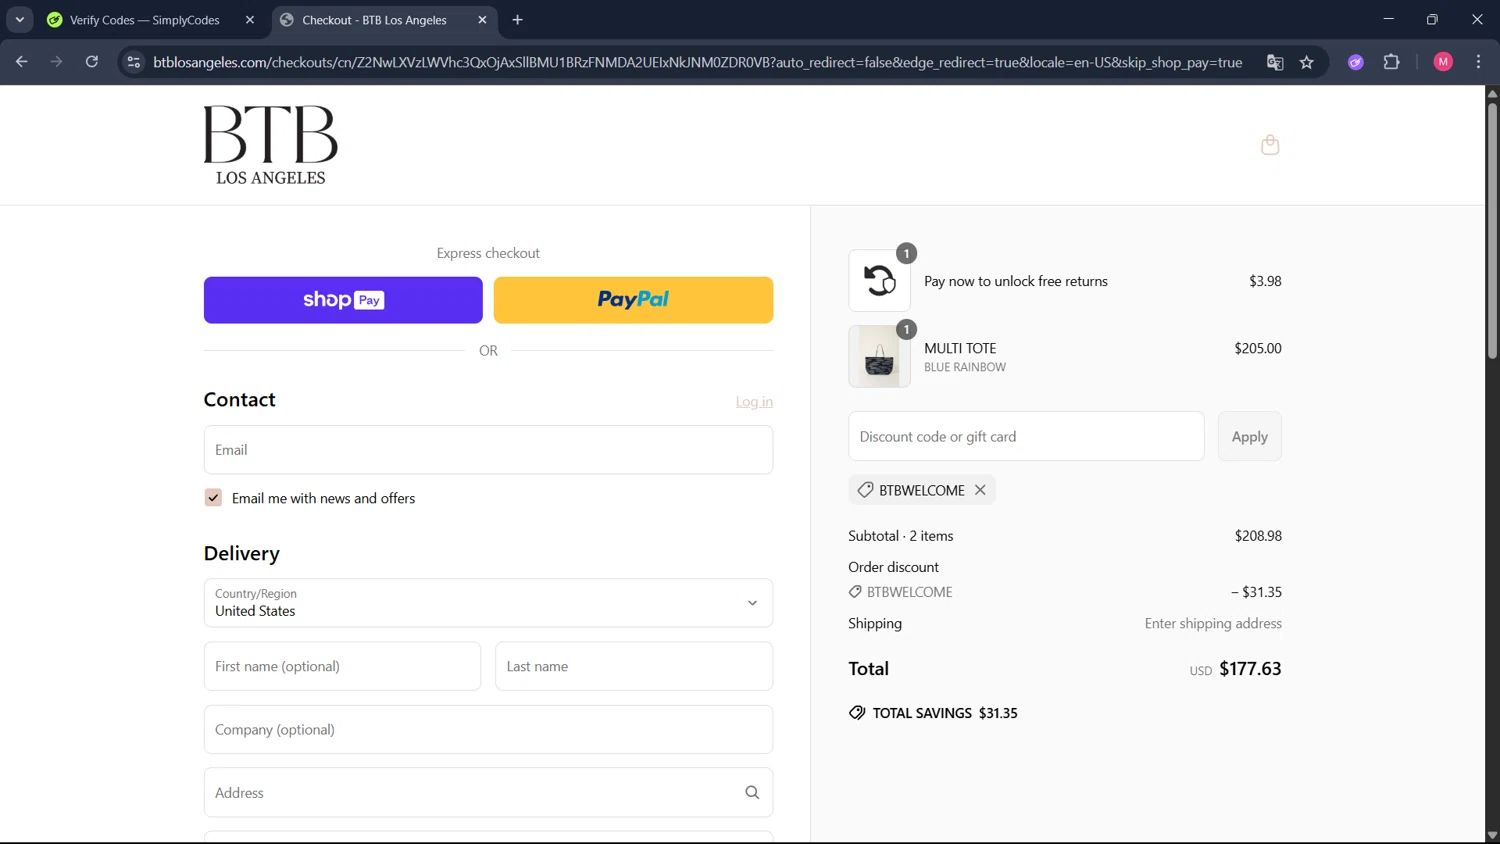The image size is (1500, 844).
Task: Pay with PayPal express button
Action: point(633,300)
